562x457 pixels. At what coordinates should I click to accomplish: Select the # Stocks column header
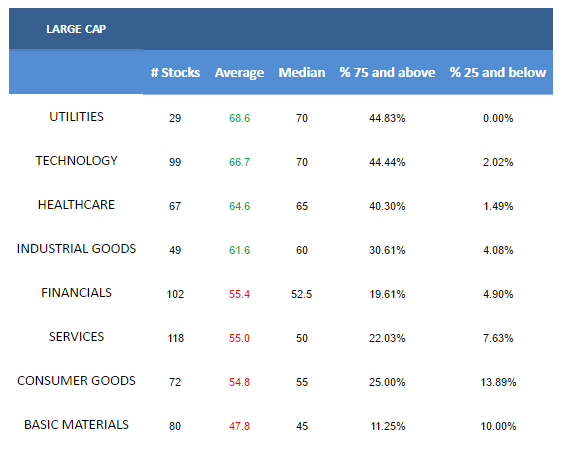click(x=175, y=72)
